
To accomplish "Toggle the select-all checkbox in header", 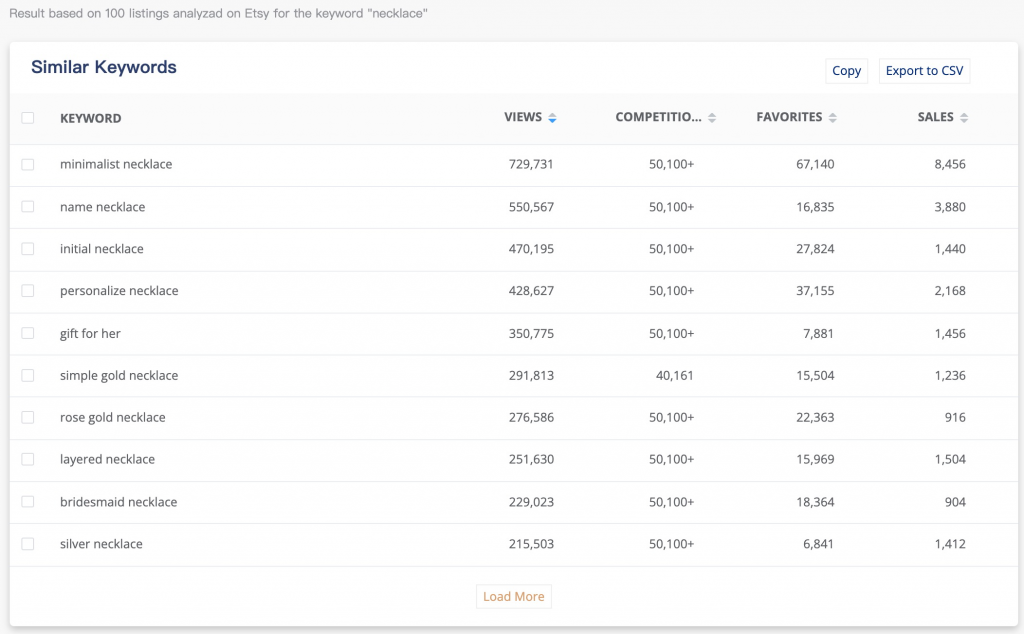I will 28,118.
